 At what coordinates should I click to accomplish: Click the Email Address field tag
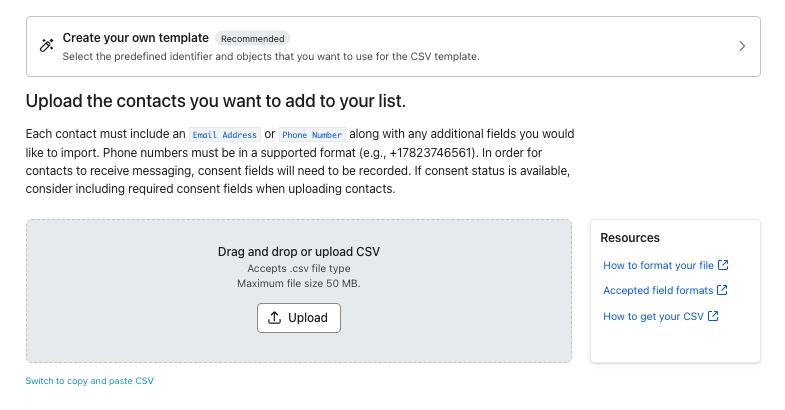tap(225, 134)
